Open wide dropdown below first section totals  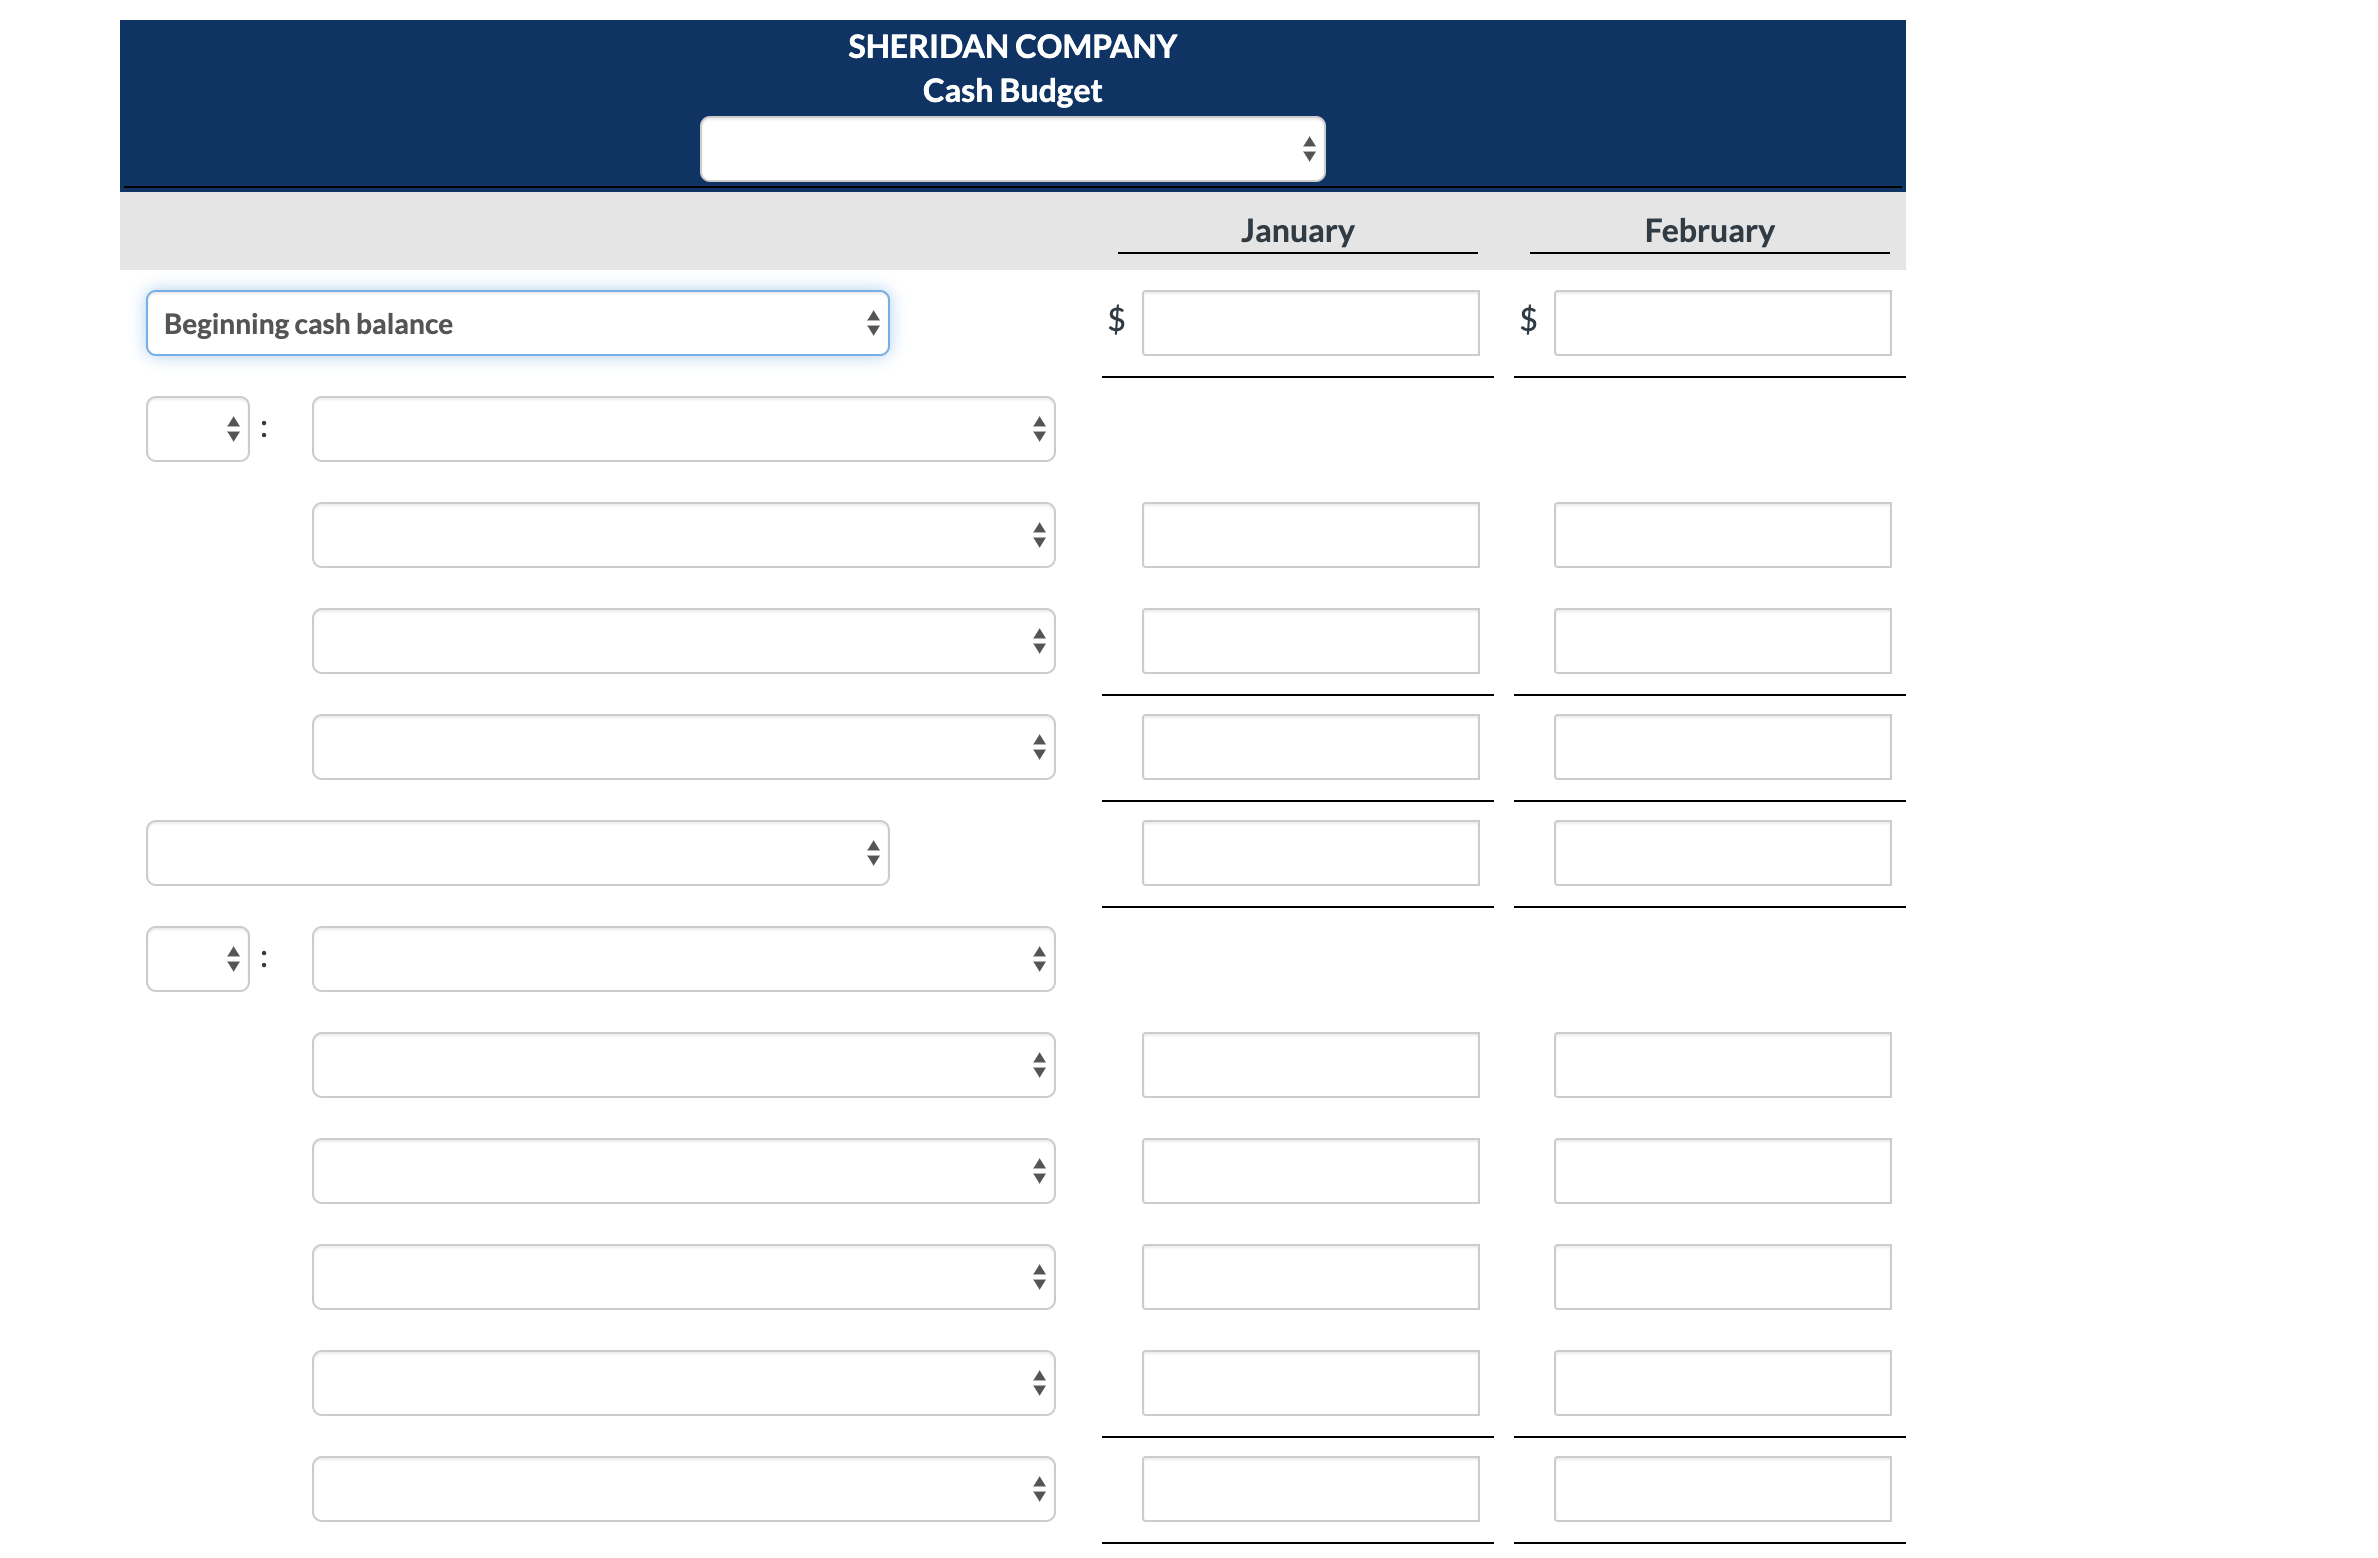[x=517, y=853]
